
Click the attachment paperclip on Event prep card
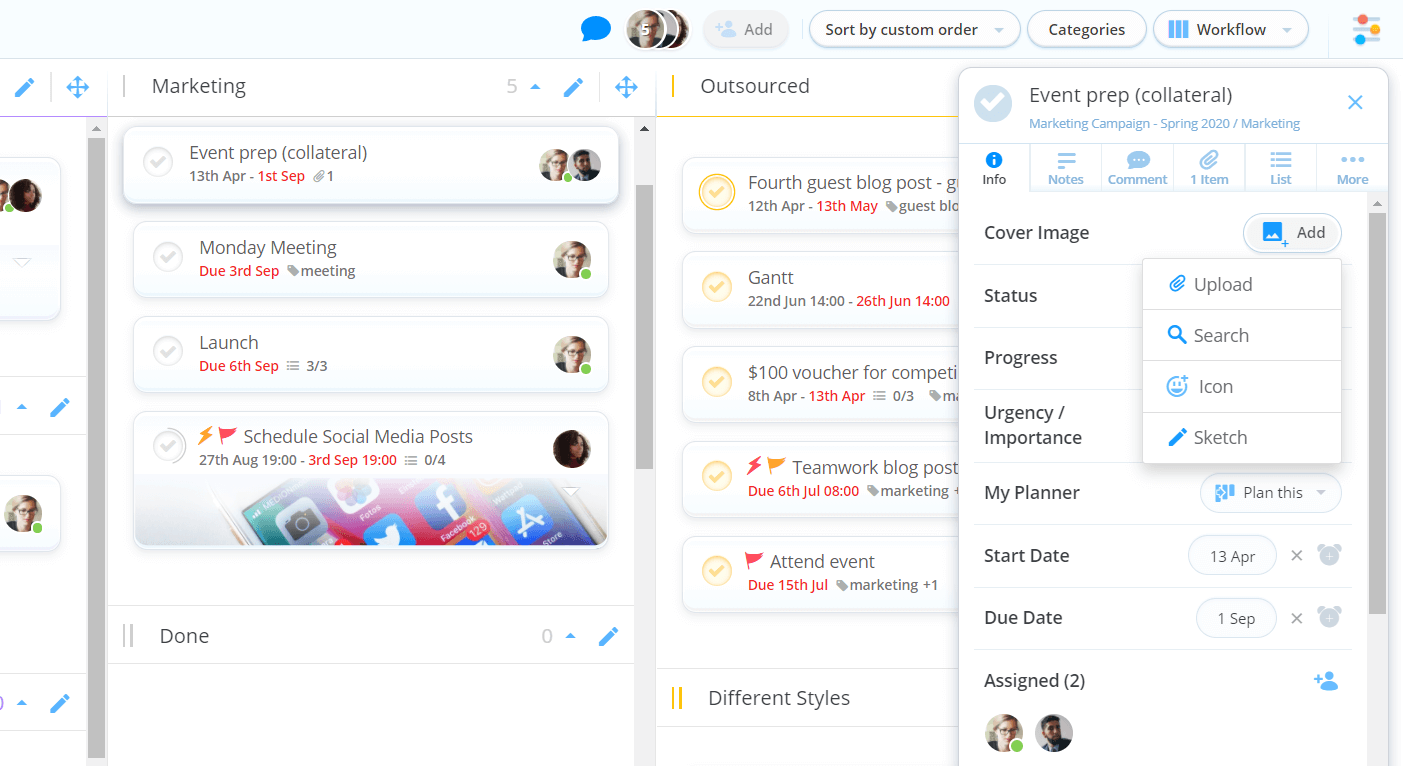pos(319,176)
